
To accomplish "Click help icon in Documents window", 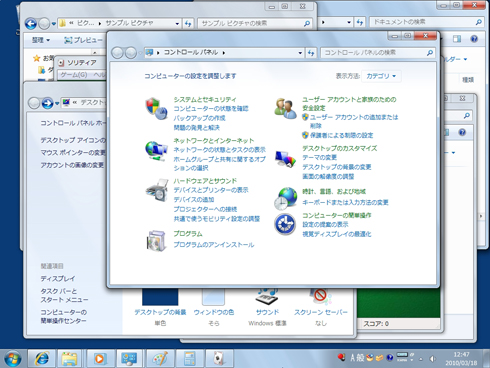I will [x=474, y=39].
